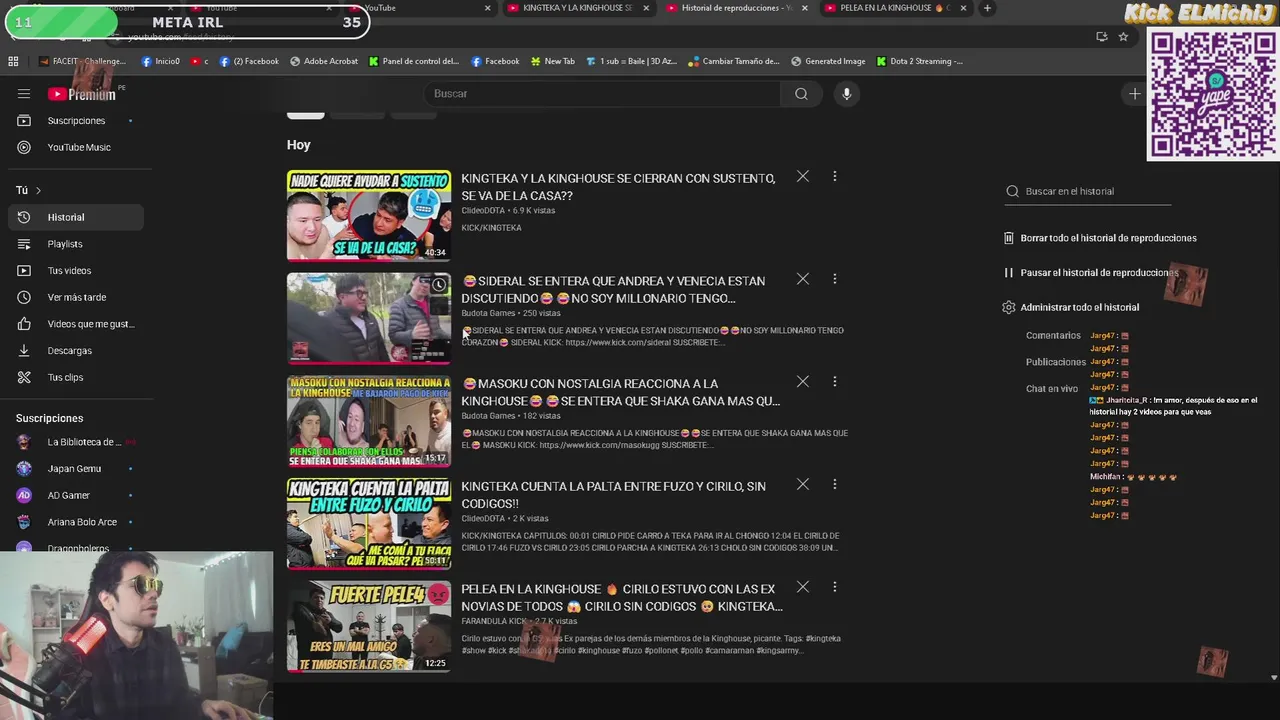Click the search magnifier button
The width and height of the screenshot is (1280, 720).
(801, 94)
